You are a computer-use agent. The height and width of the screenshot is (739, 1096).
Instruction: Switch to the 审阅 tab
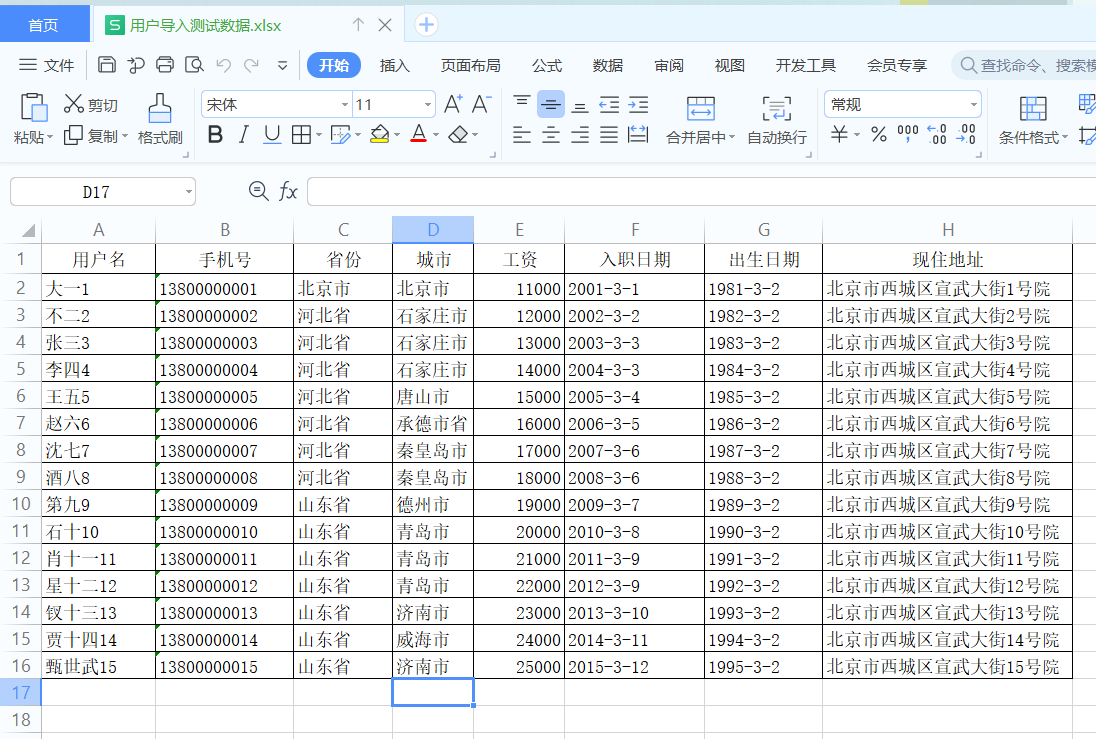pyautogui.click(x=669, y=65)
